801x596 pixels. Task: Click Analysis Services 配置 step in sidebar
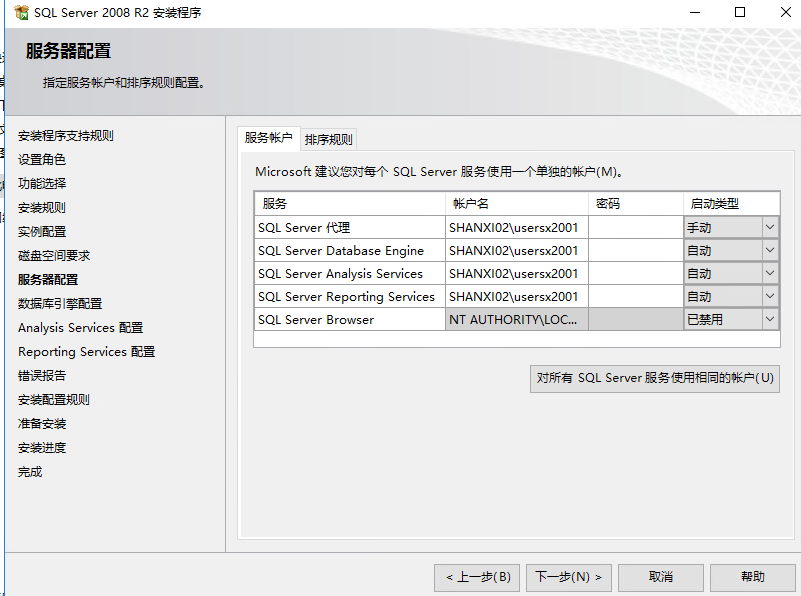pyautogui.click(x=81, y=328)
